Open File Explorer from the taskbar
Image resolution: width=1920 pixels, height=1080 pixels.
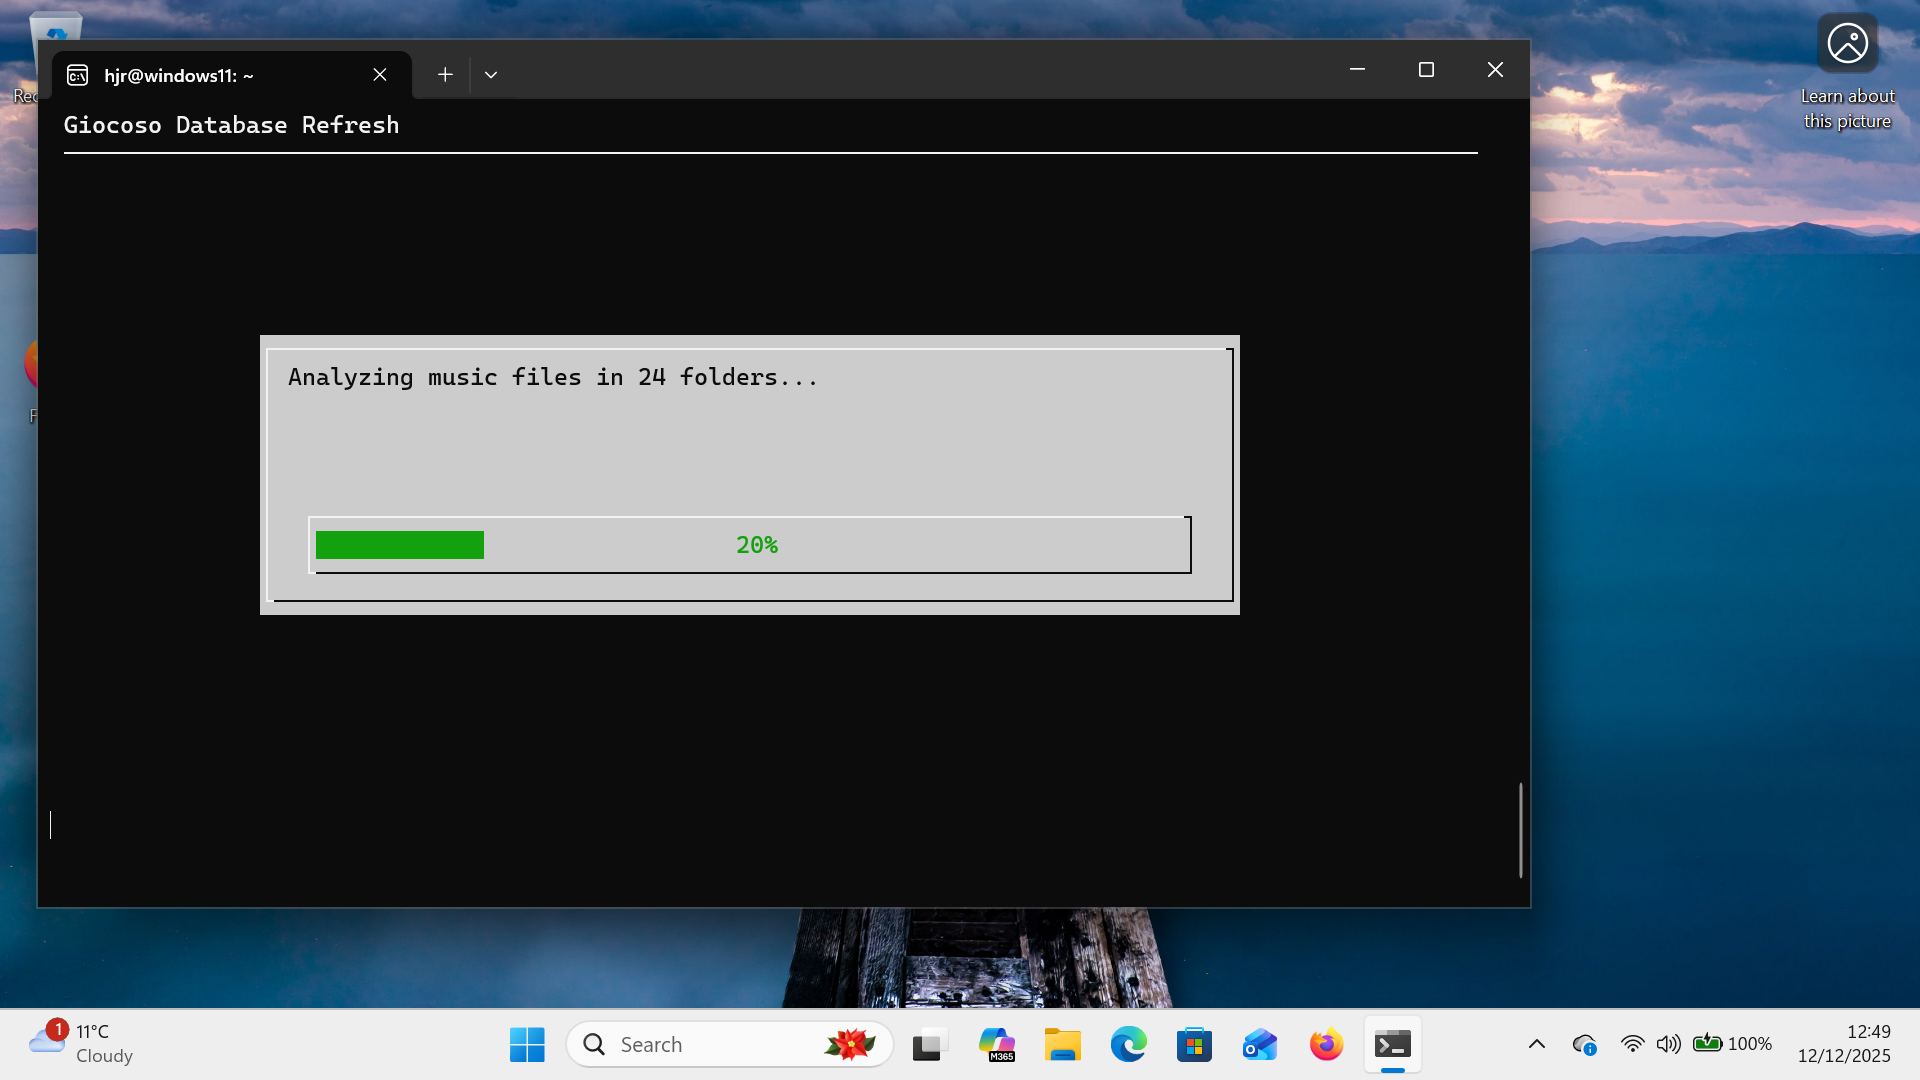click(x=1062, y=1045)
